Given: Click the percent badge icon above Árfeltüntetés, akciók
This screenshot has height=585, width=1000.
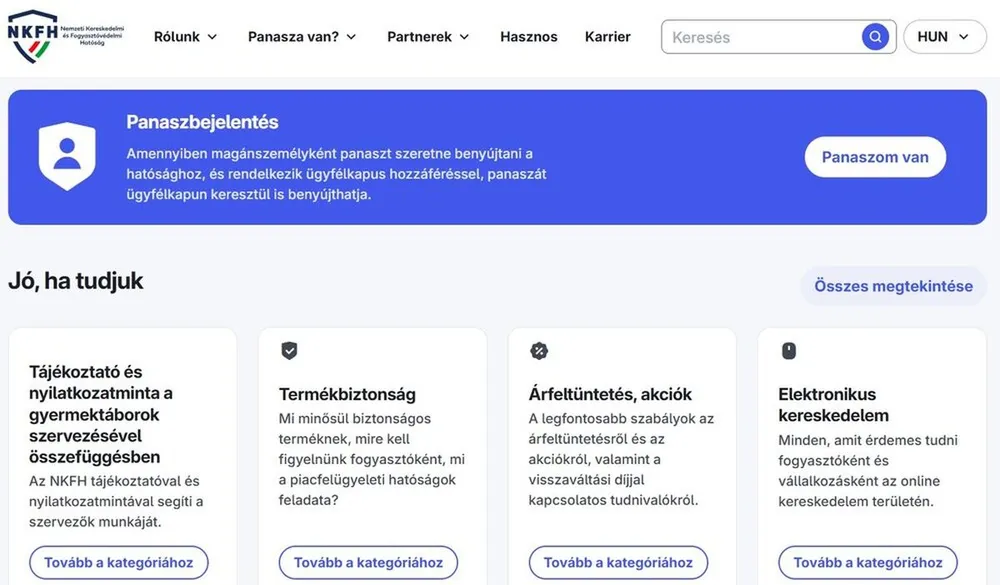Looking at the screenshot, I should (539, 350).
